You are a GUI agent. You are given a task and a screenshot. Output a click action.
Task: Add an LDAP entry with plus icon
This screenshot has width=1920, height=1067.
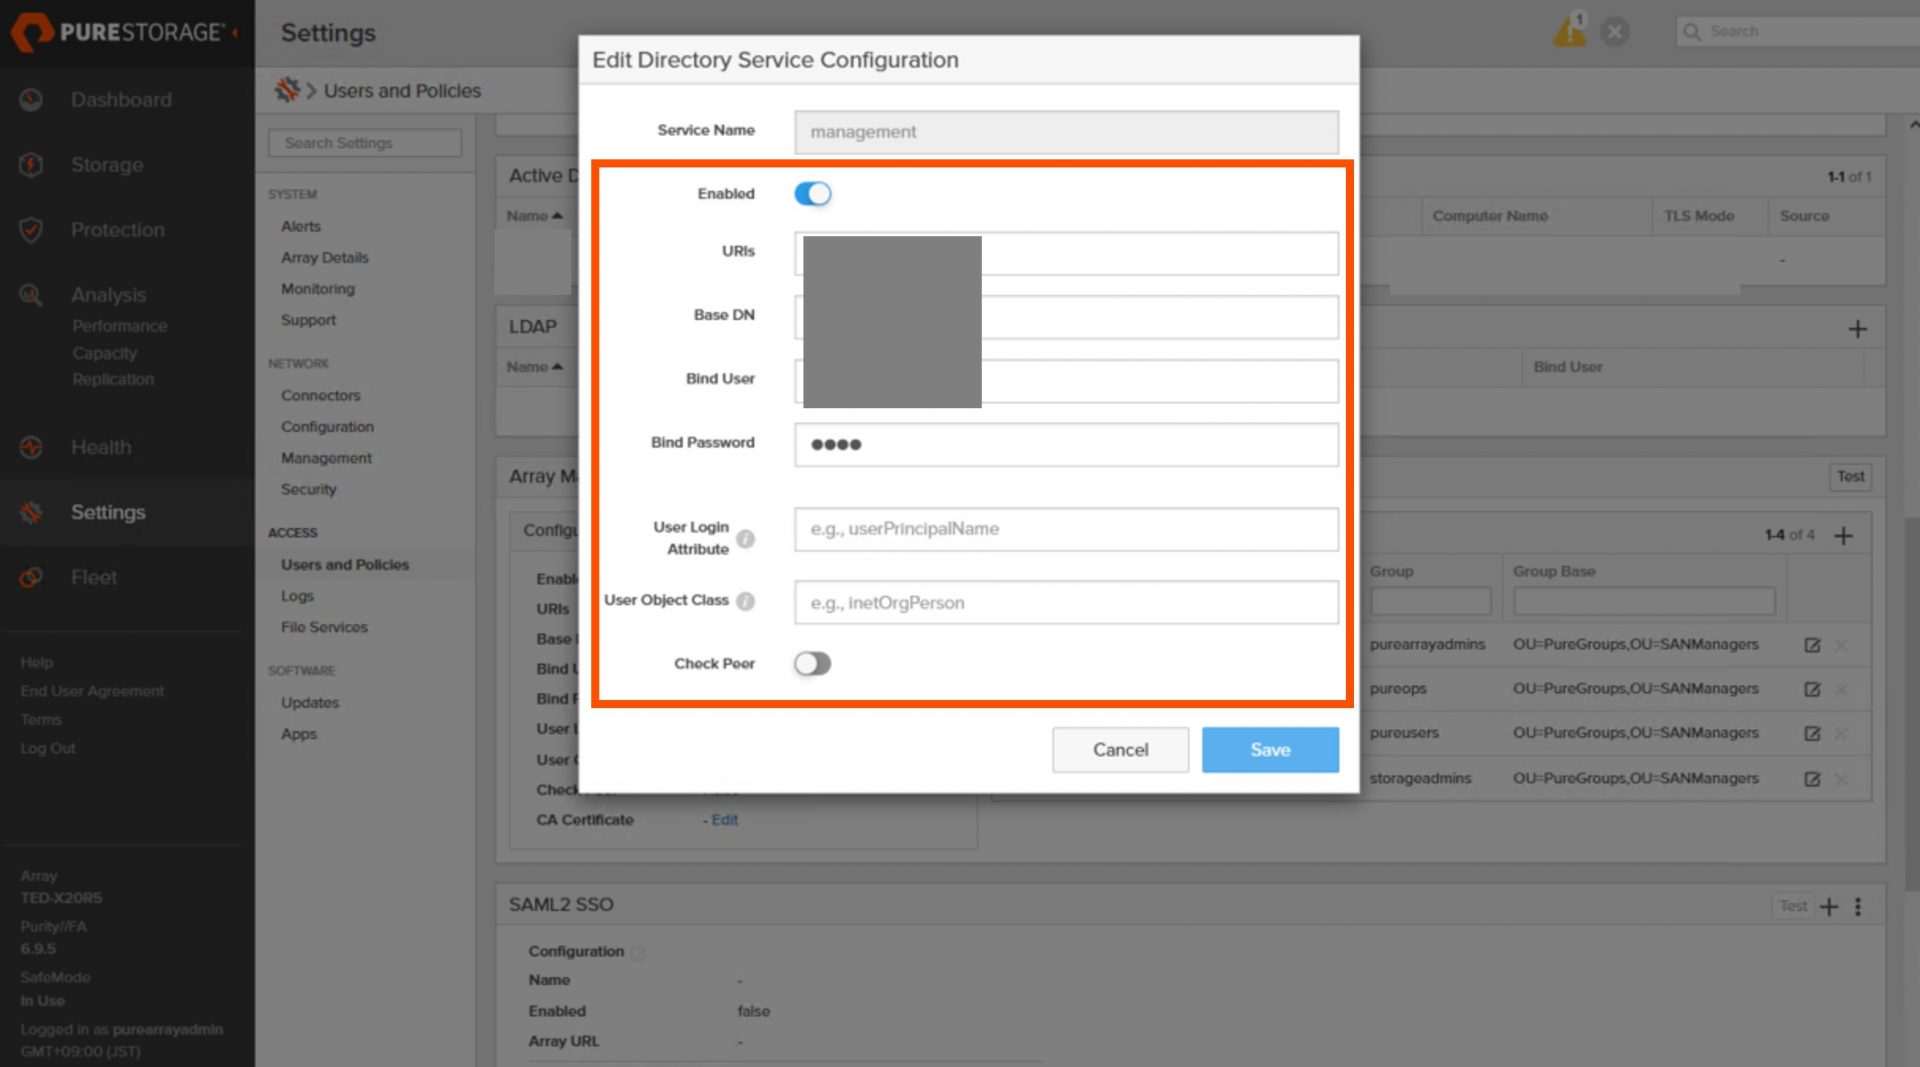1857,329
